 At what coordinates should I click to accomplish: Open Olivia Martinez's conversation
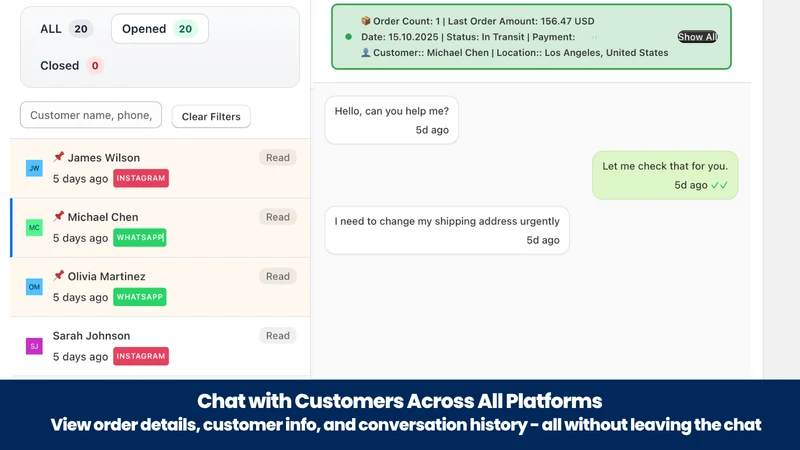(160, 287)
